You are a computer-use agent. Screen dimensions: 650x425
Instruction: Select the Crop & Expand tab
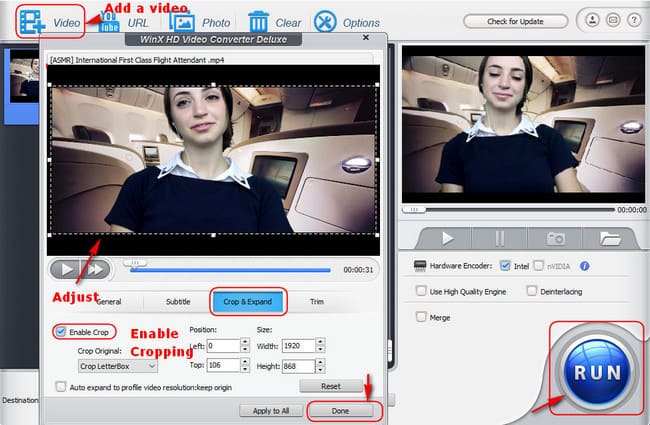click(248, 302)
